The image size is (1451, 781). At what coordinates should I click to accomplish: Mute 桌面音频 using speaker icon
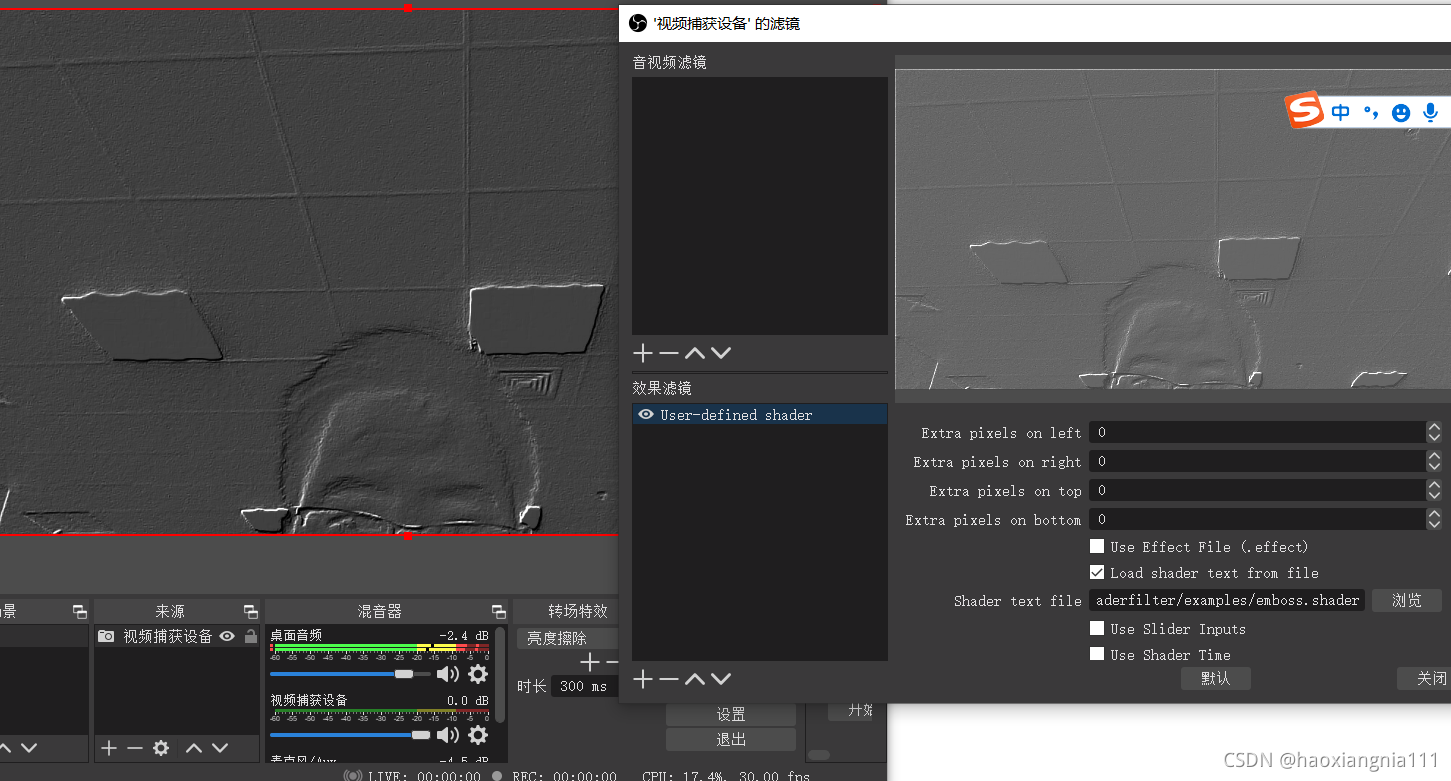[x=447, y=674]
